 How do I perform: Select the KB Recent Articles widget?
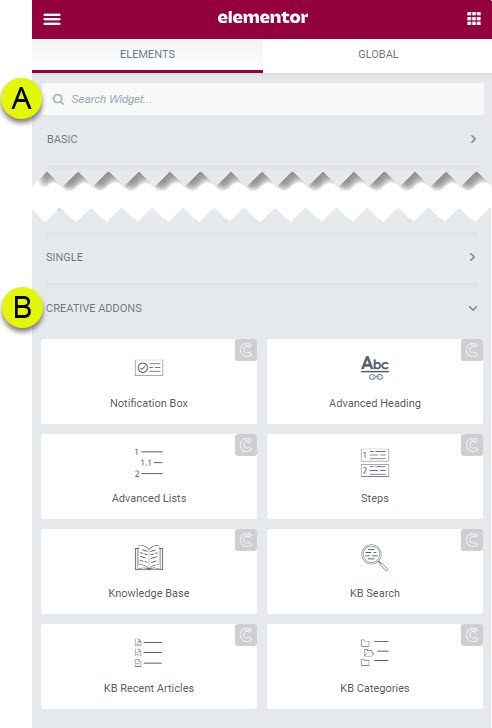coord(149,666)
